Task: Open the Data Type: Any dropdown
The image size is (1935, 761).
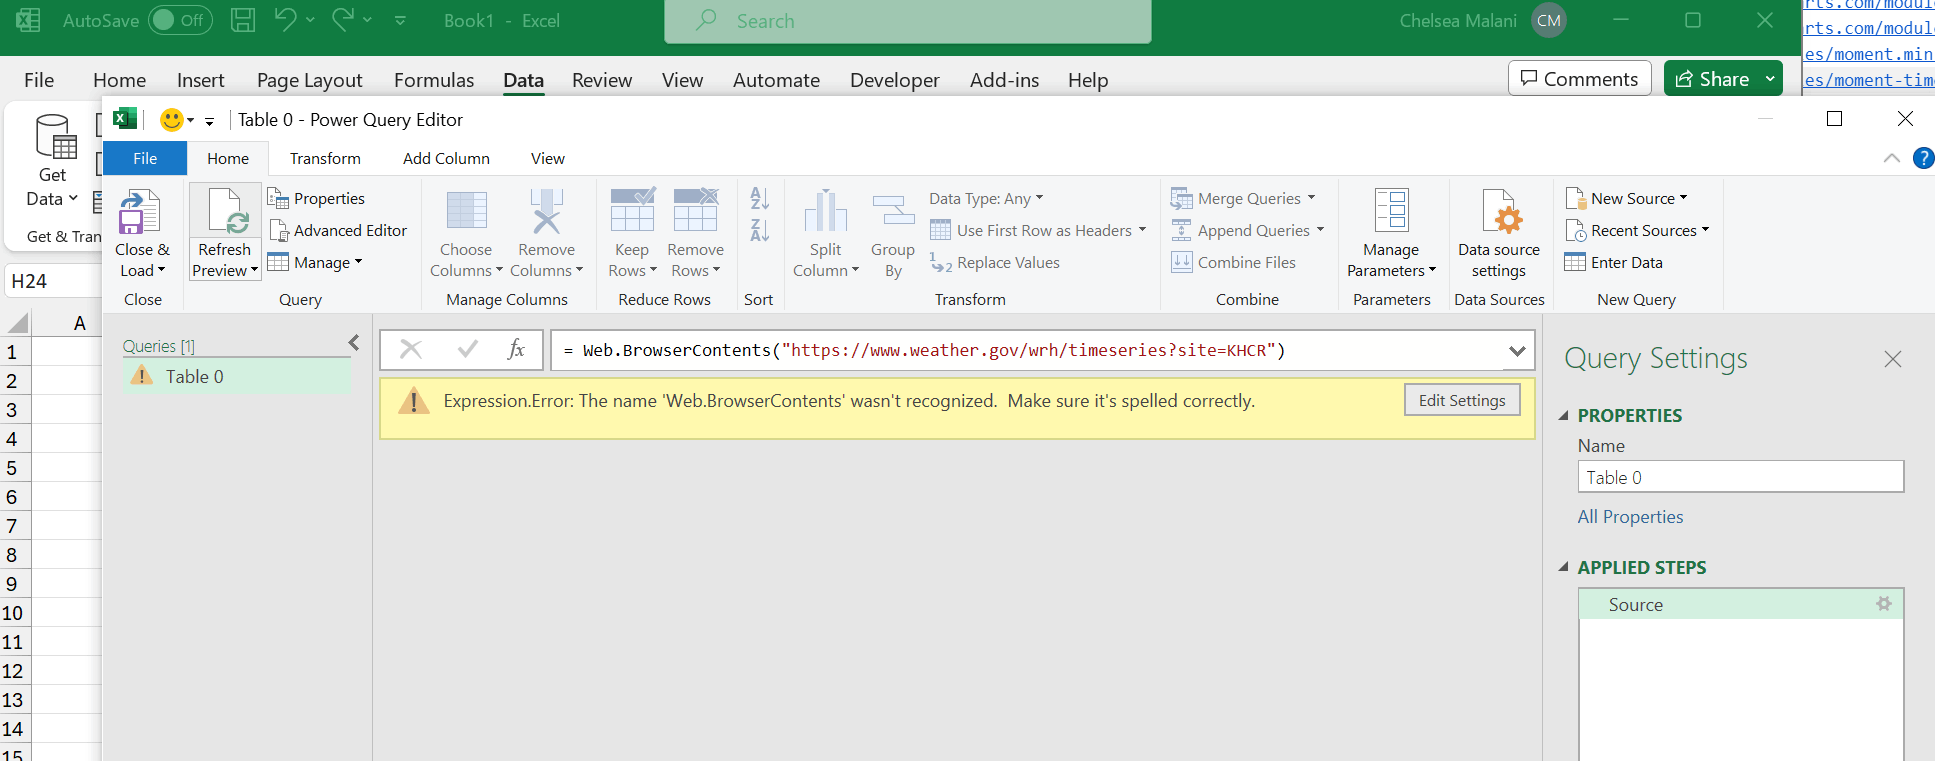Action: click(986, 198)
